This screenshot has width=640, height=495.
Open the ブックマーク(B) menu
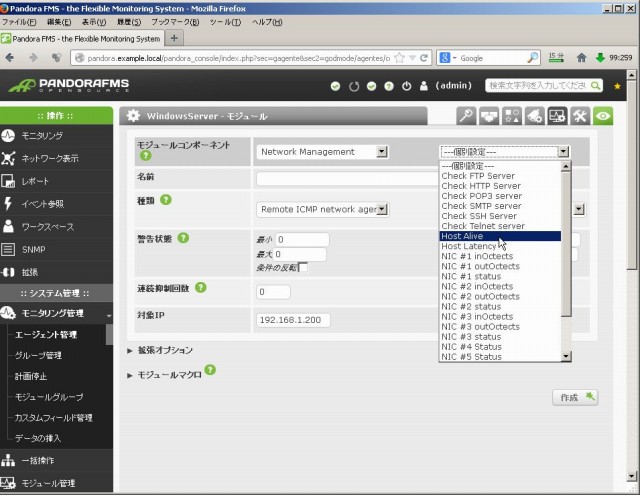(175, 22)
